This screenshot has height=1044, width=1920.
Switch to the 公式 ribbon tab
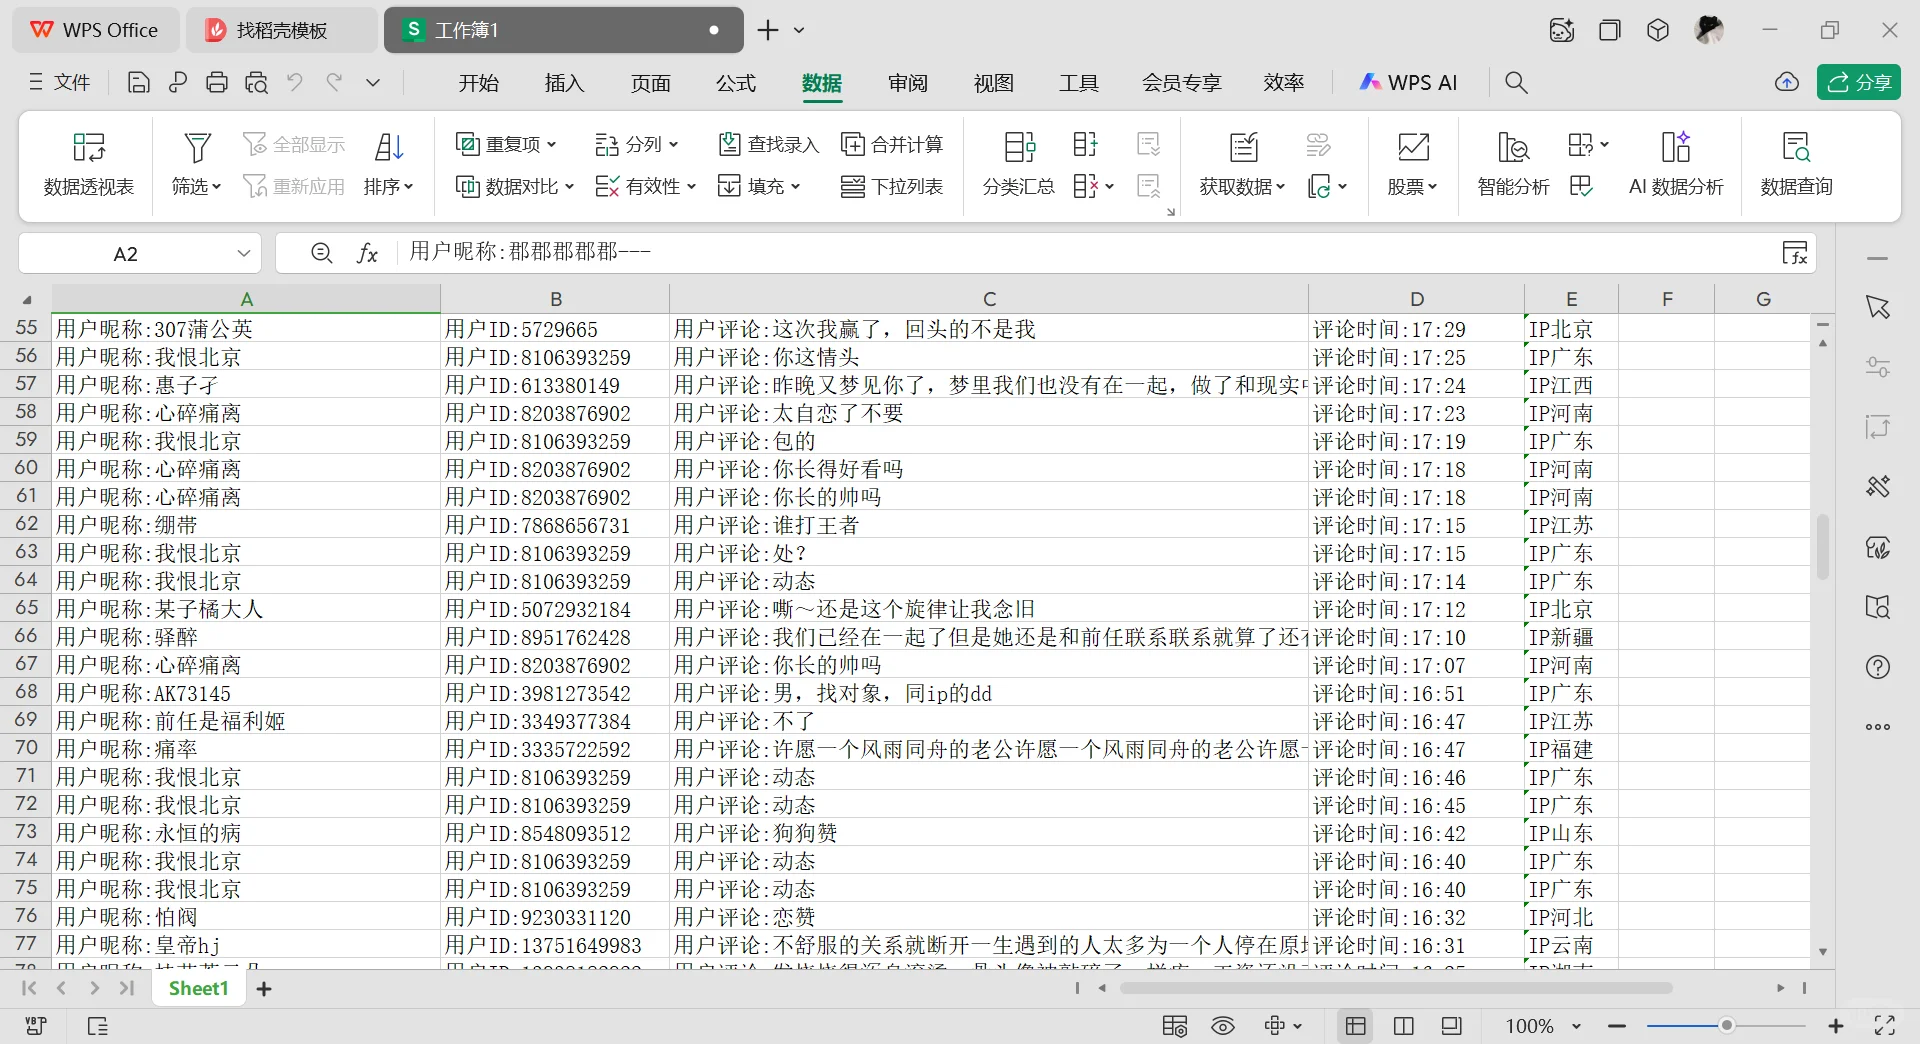pos(735,83)
